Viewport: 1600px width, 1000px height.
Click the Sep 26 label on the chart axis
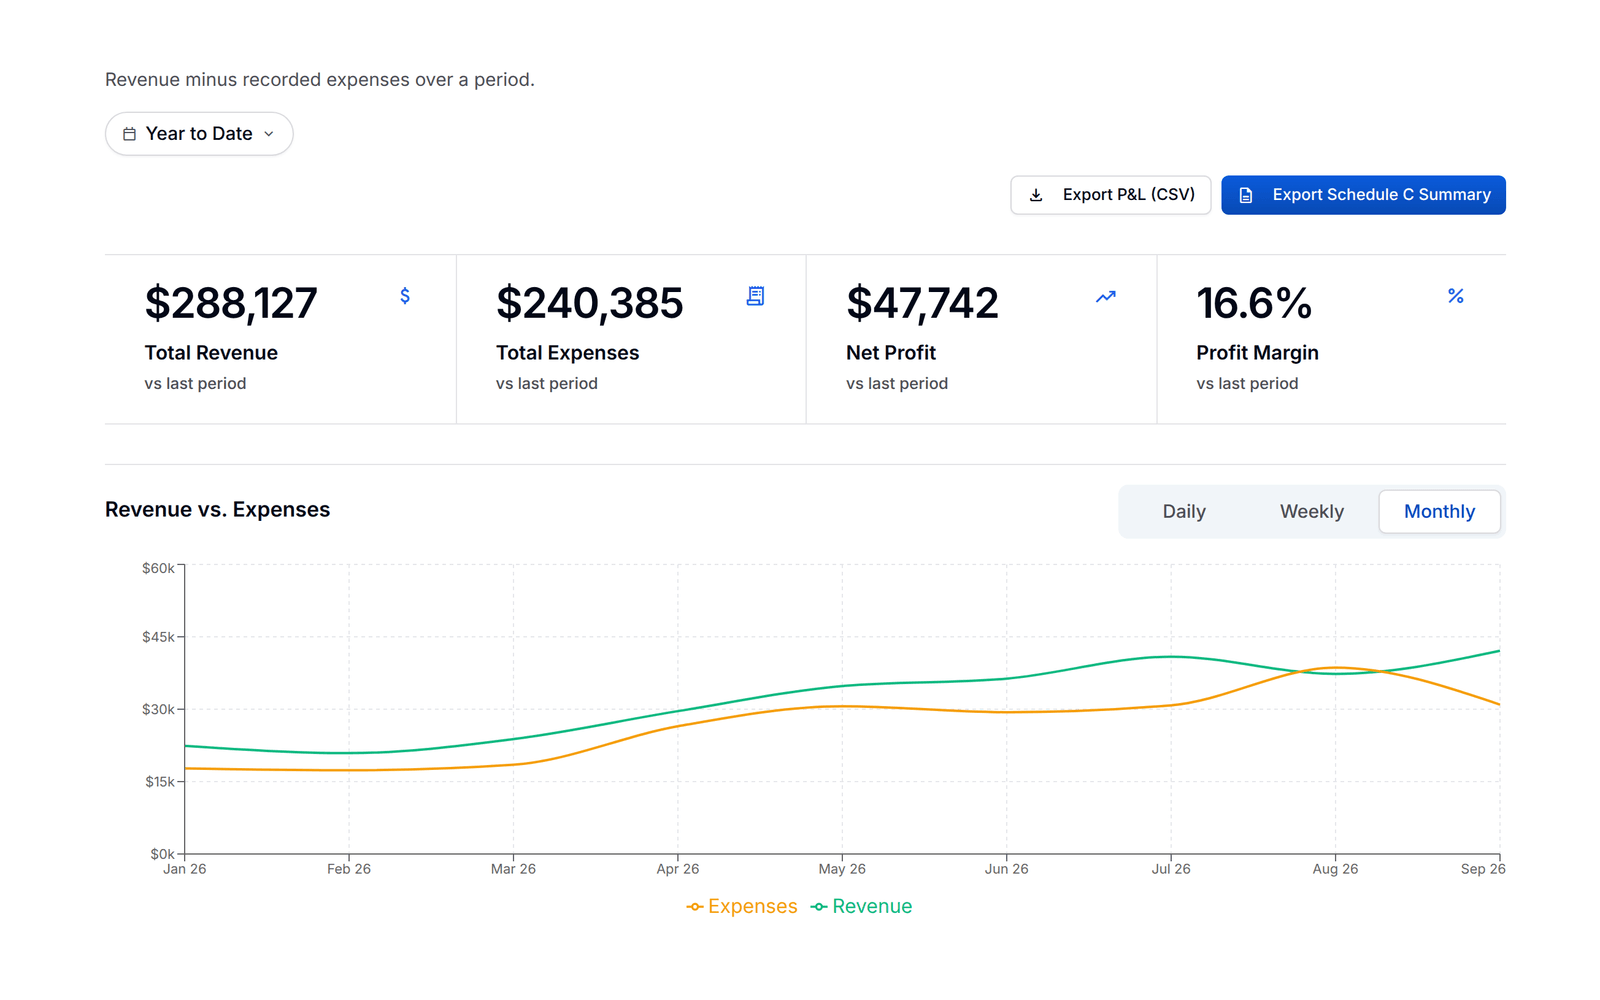[x=1483, y=869]
